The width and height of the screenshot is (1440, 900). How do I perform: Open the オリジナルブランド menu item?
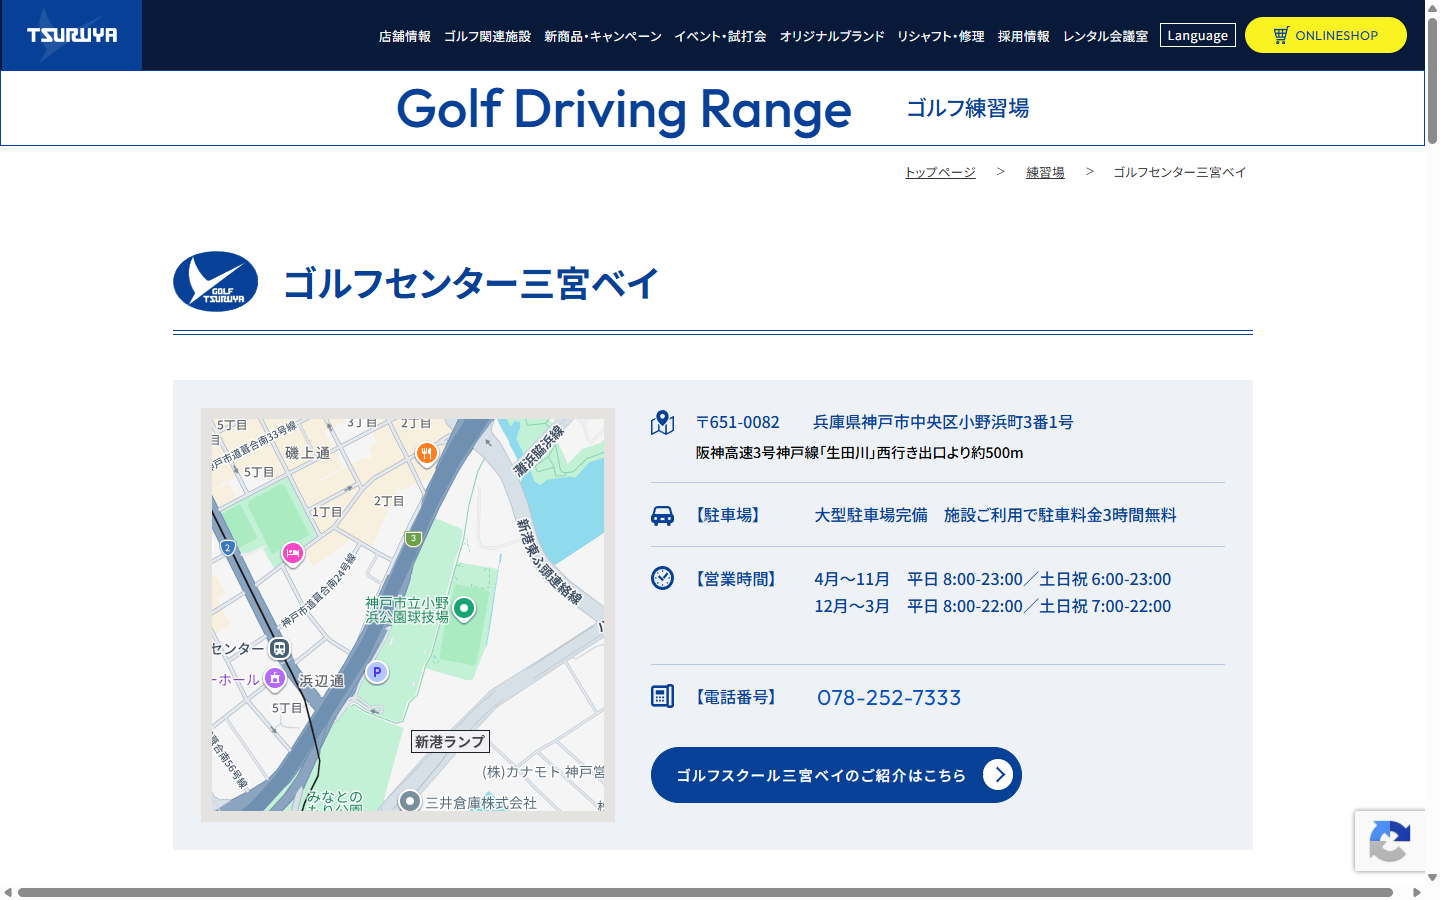pyautogui.click(x=832, y=36)
